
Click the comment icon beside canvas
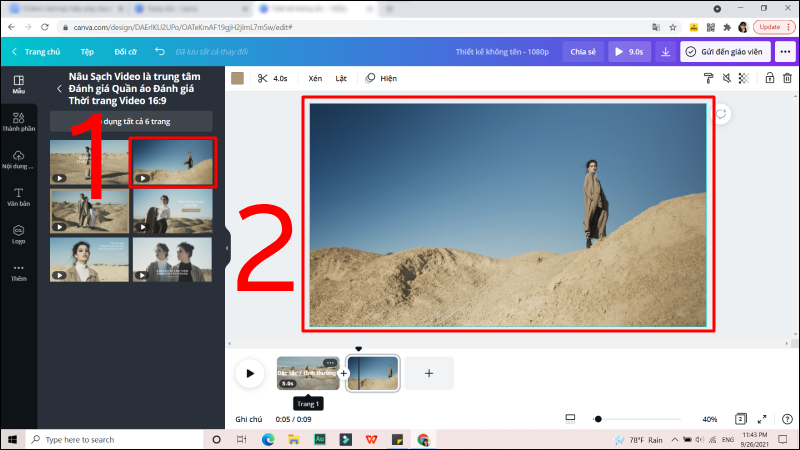click(x=721, y=114)
